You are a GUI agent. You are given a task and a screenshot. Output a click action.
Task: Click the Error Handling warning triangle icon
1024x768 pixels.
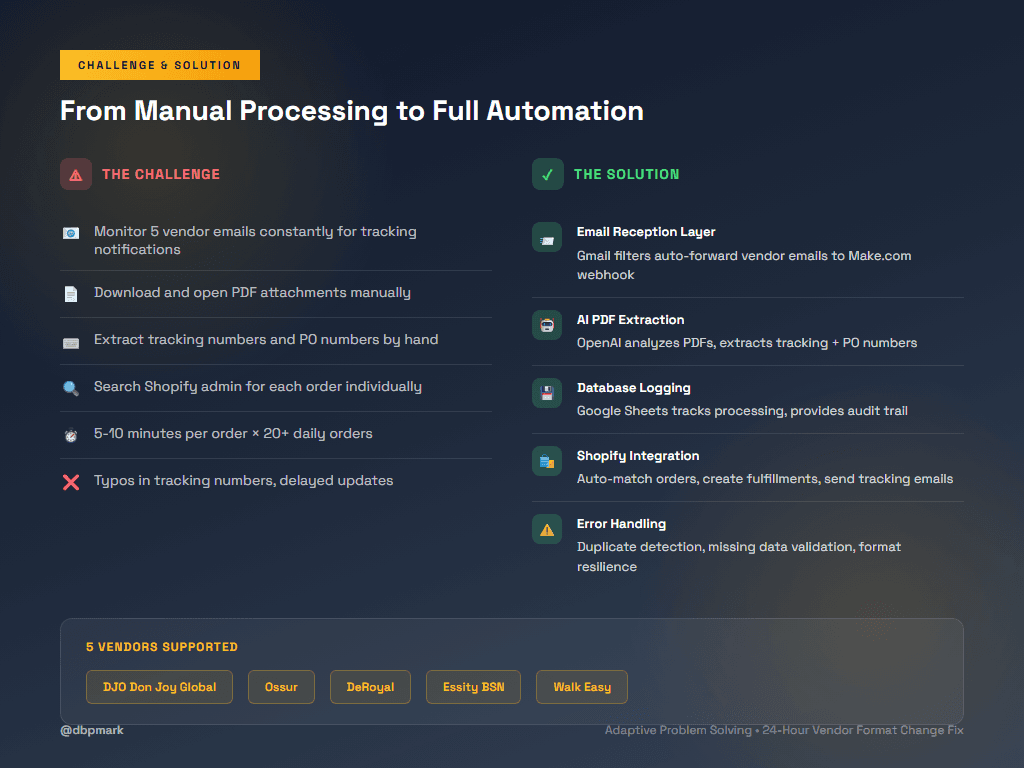[x=546, y=530]
